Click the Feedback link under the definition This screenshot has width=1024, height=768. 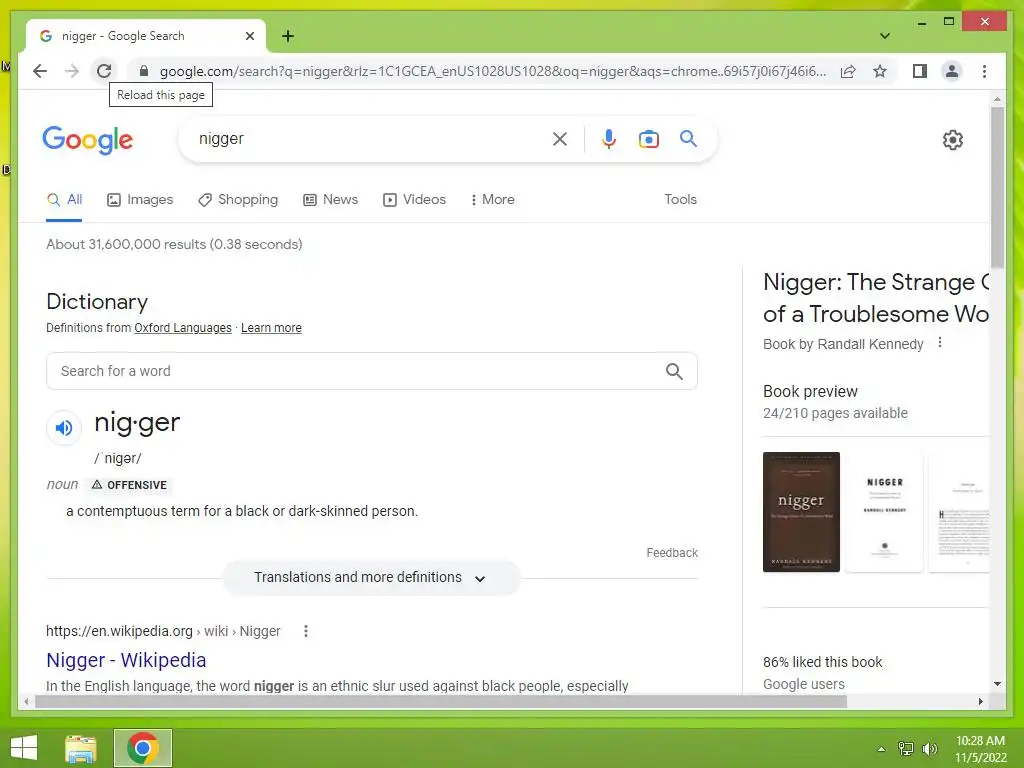672,552
